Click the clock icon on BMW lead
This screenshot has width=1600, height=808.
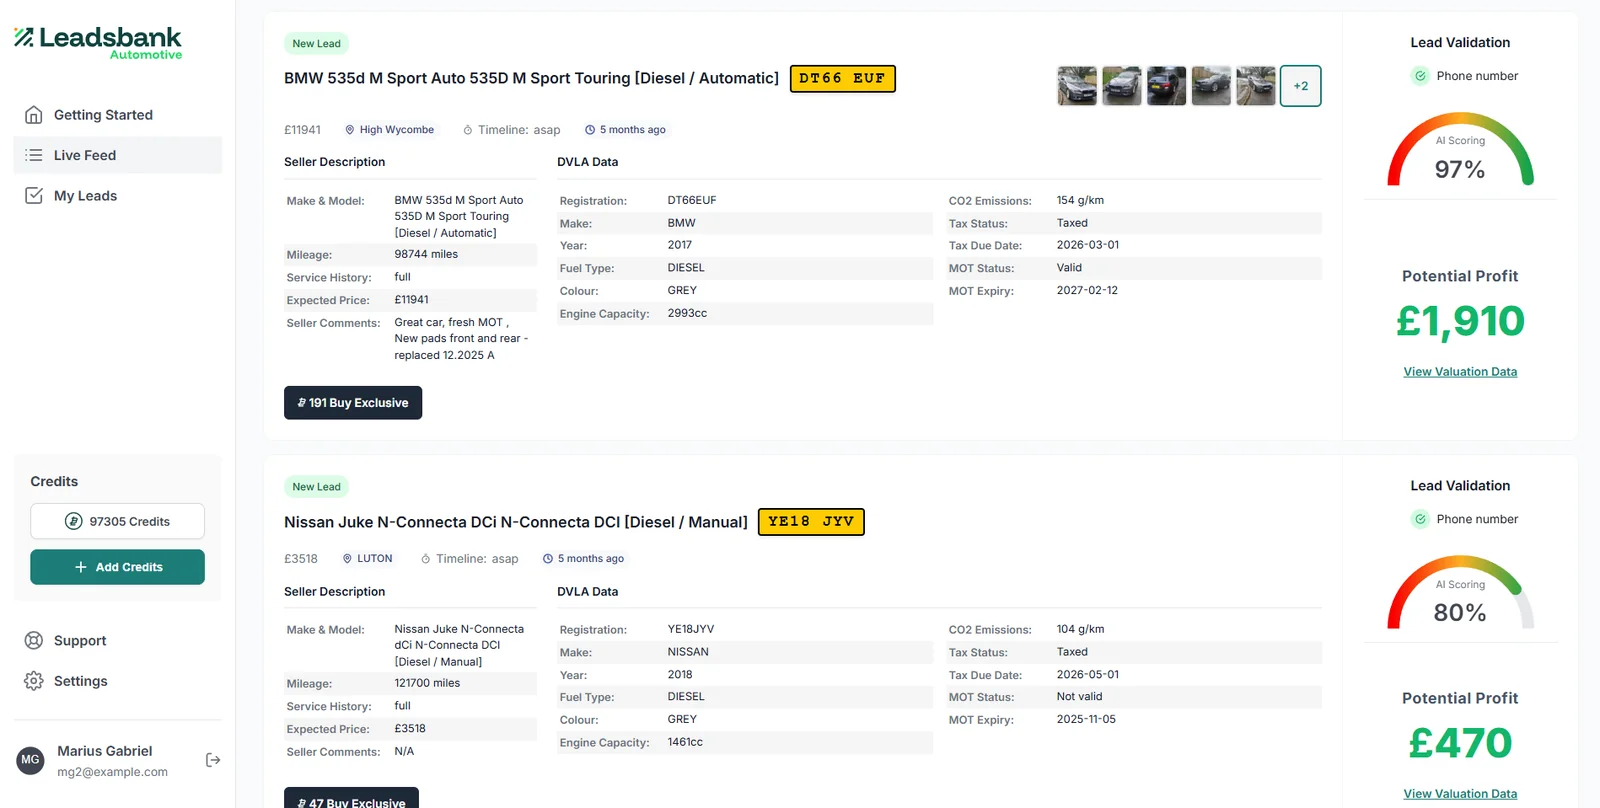click(590, 130)
